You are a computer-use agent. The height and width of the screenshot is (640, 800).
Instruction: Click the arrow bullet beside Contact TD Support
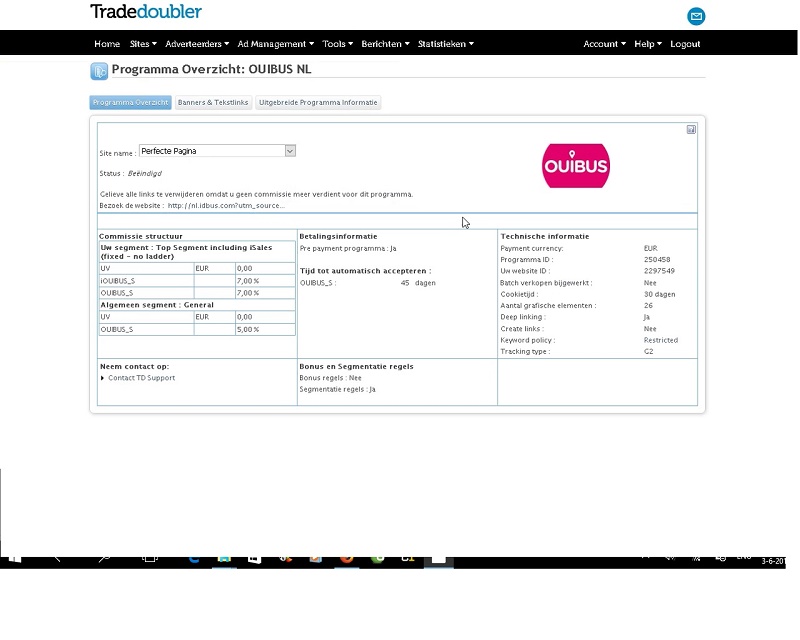tap(102, 378)
